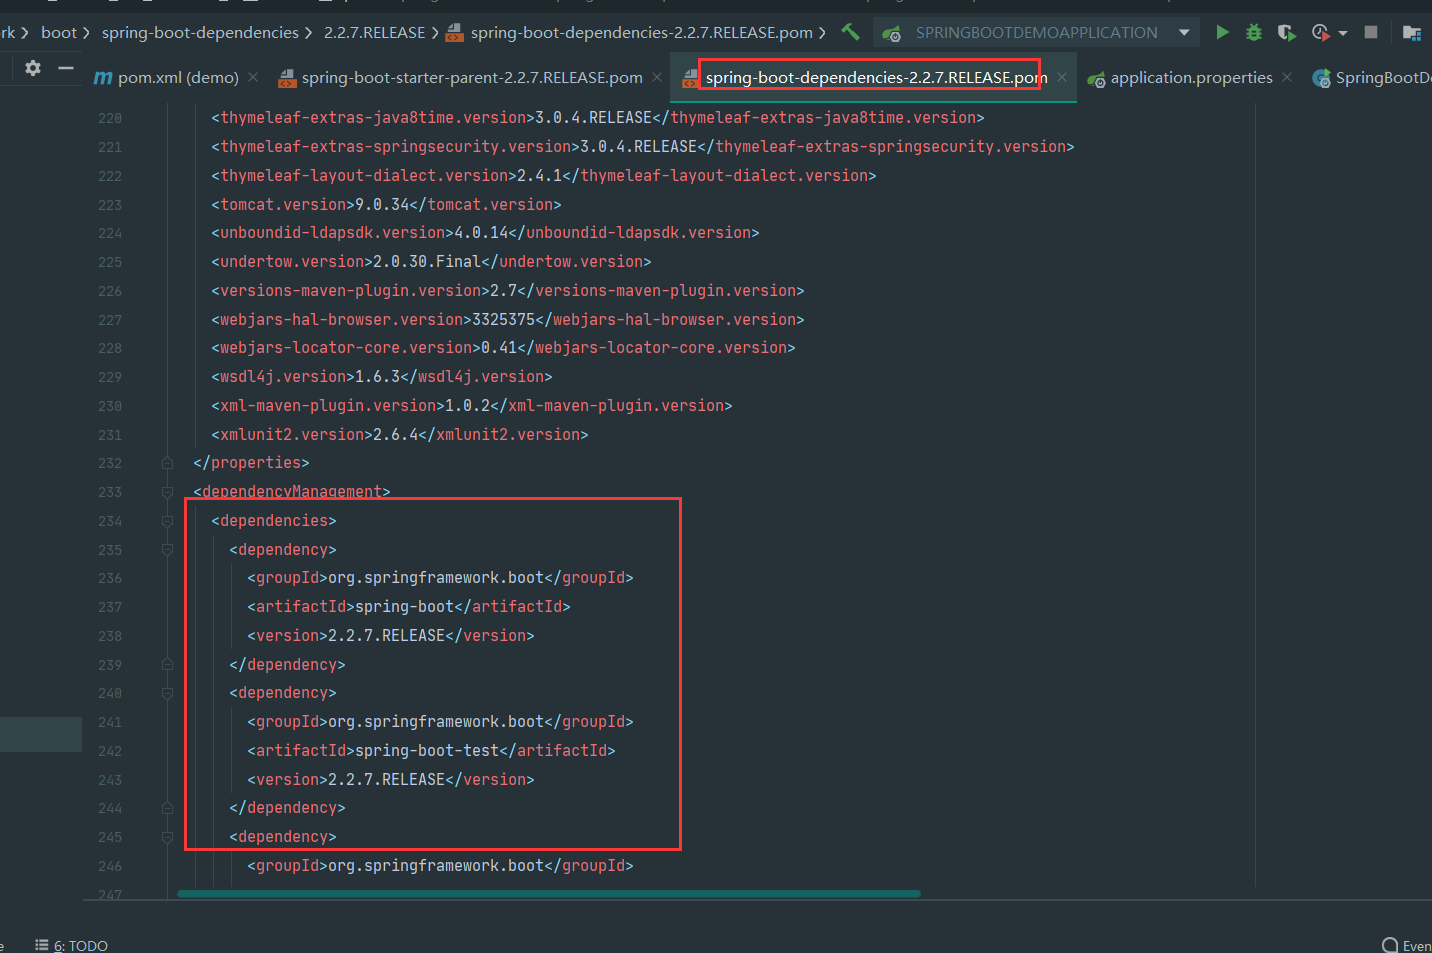The width and height of the screenshot is (1432, 953).
Task: Click the thymeleaf-layout-dialect.version line
Action: [544, 176]
